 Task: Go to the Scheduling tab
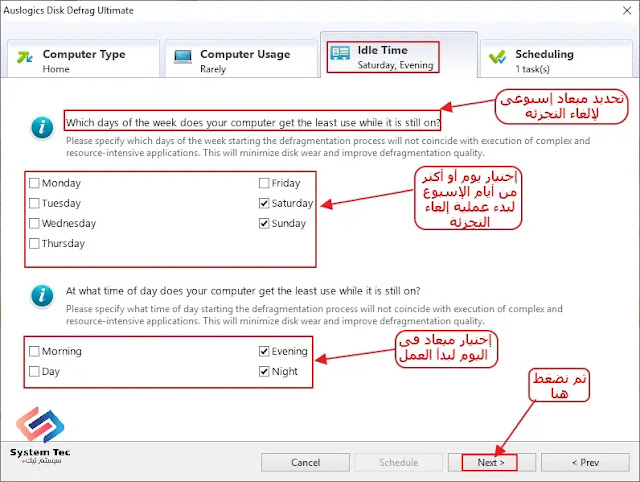556,59
